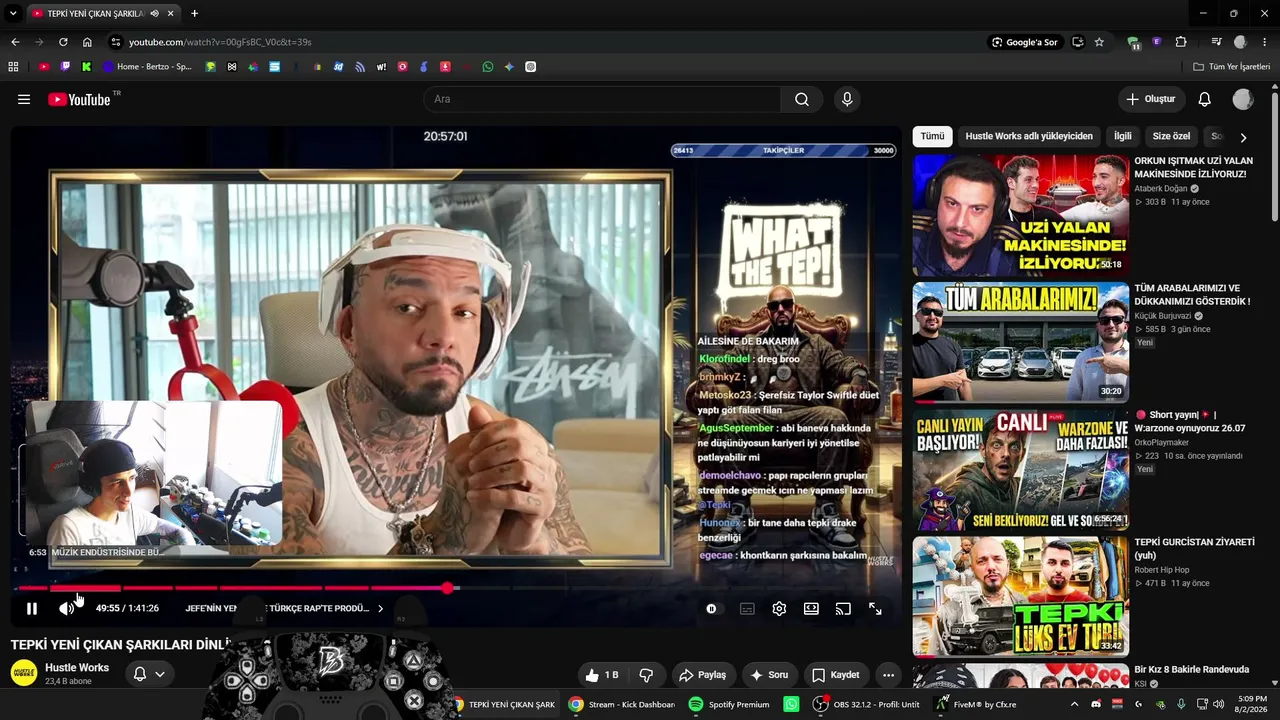Expand chapter 'TÜRKÇE RAP'TE PRODÜ...' arrow
This screenshot has height=720, width=1280.
coord(380,608)
